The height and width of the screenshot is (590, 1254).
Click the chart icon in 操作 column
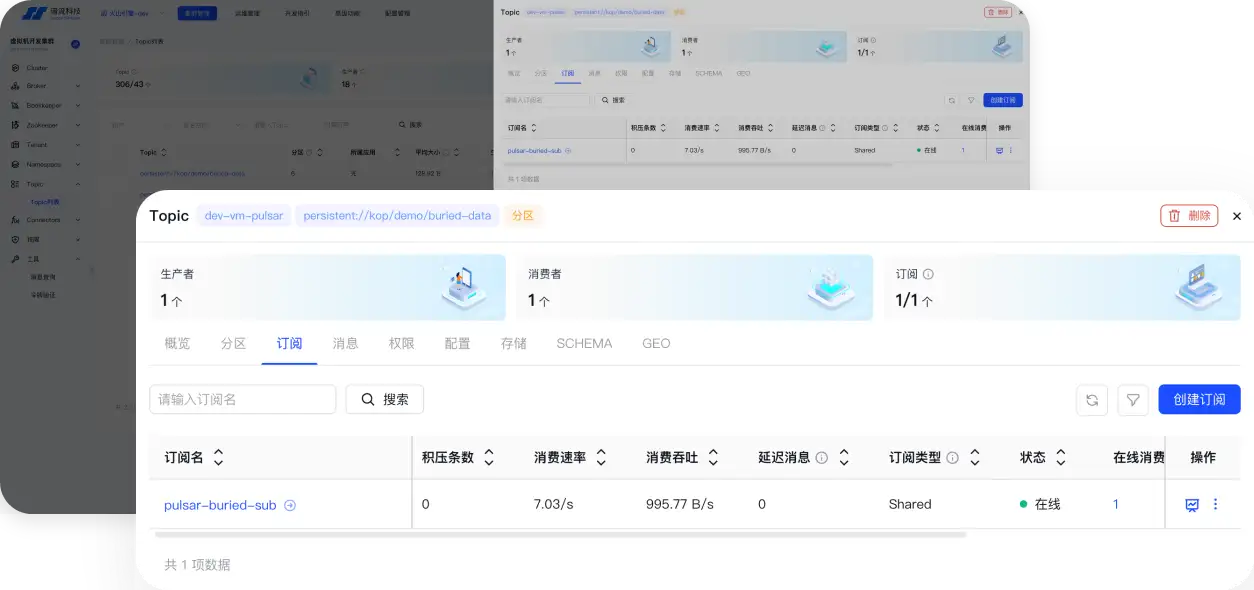[x=1192, y=505]
